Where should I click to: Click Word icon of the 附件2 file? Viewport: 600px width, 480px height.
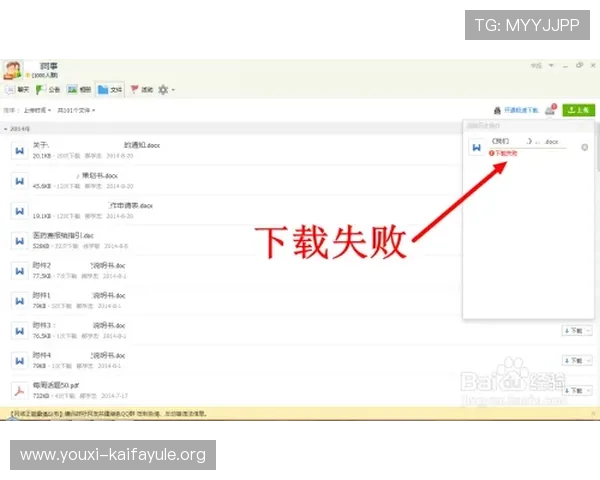20,271
